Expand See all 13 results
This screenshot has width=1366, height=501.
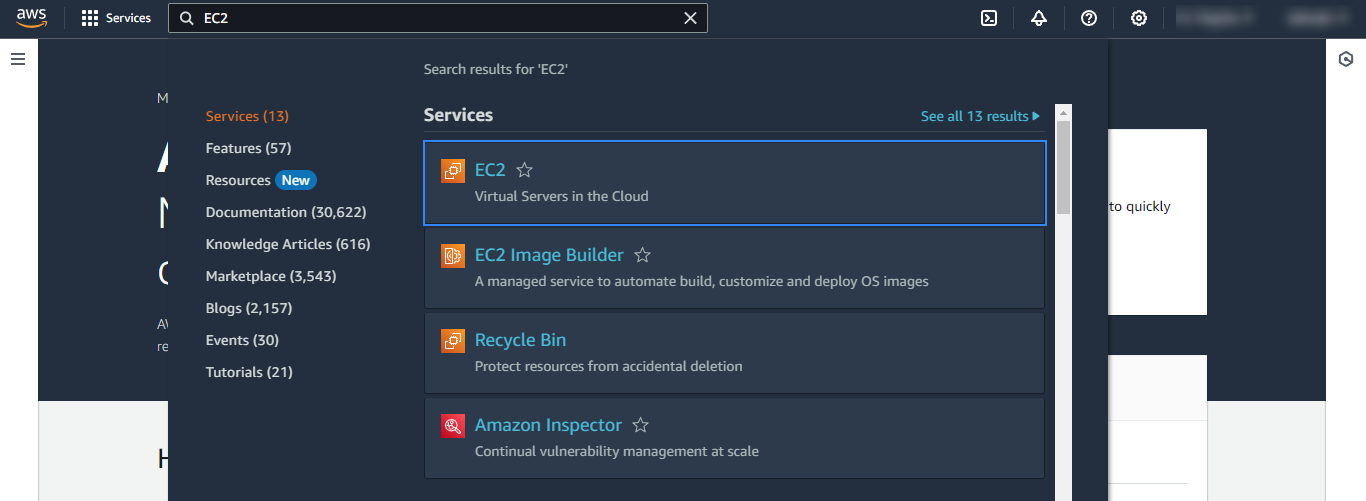click(x=980, y=116)
